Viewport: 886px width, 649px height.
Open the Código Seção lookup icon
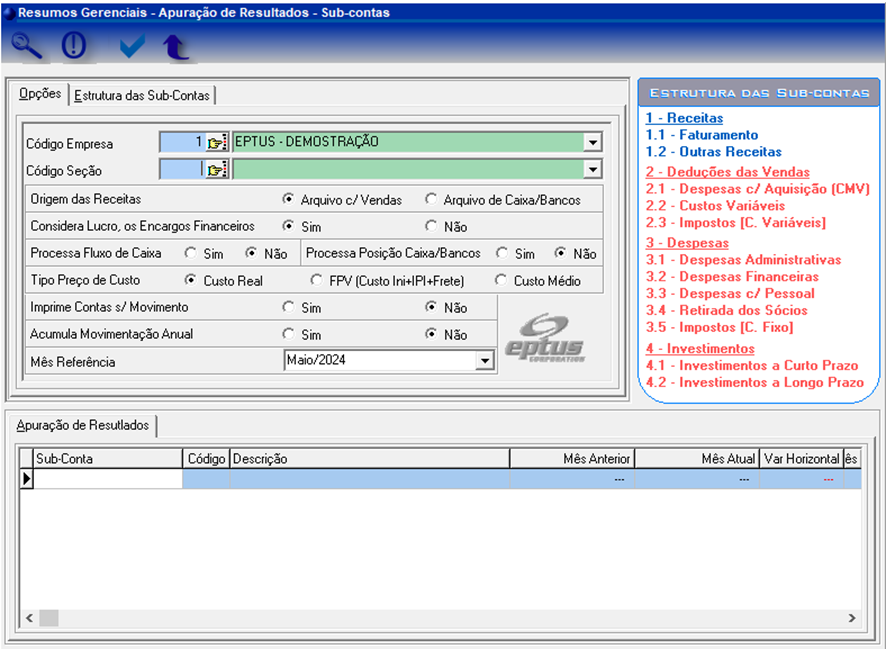pos(217,170)
